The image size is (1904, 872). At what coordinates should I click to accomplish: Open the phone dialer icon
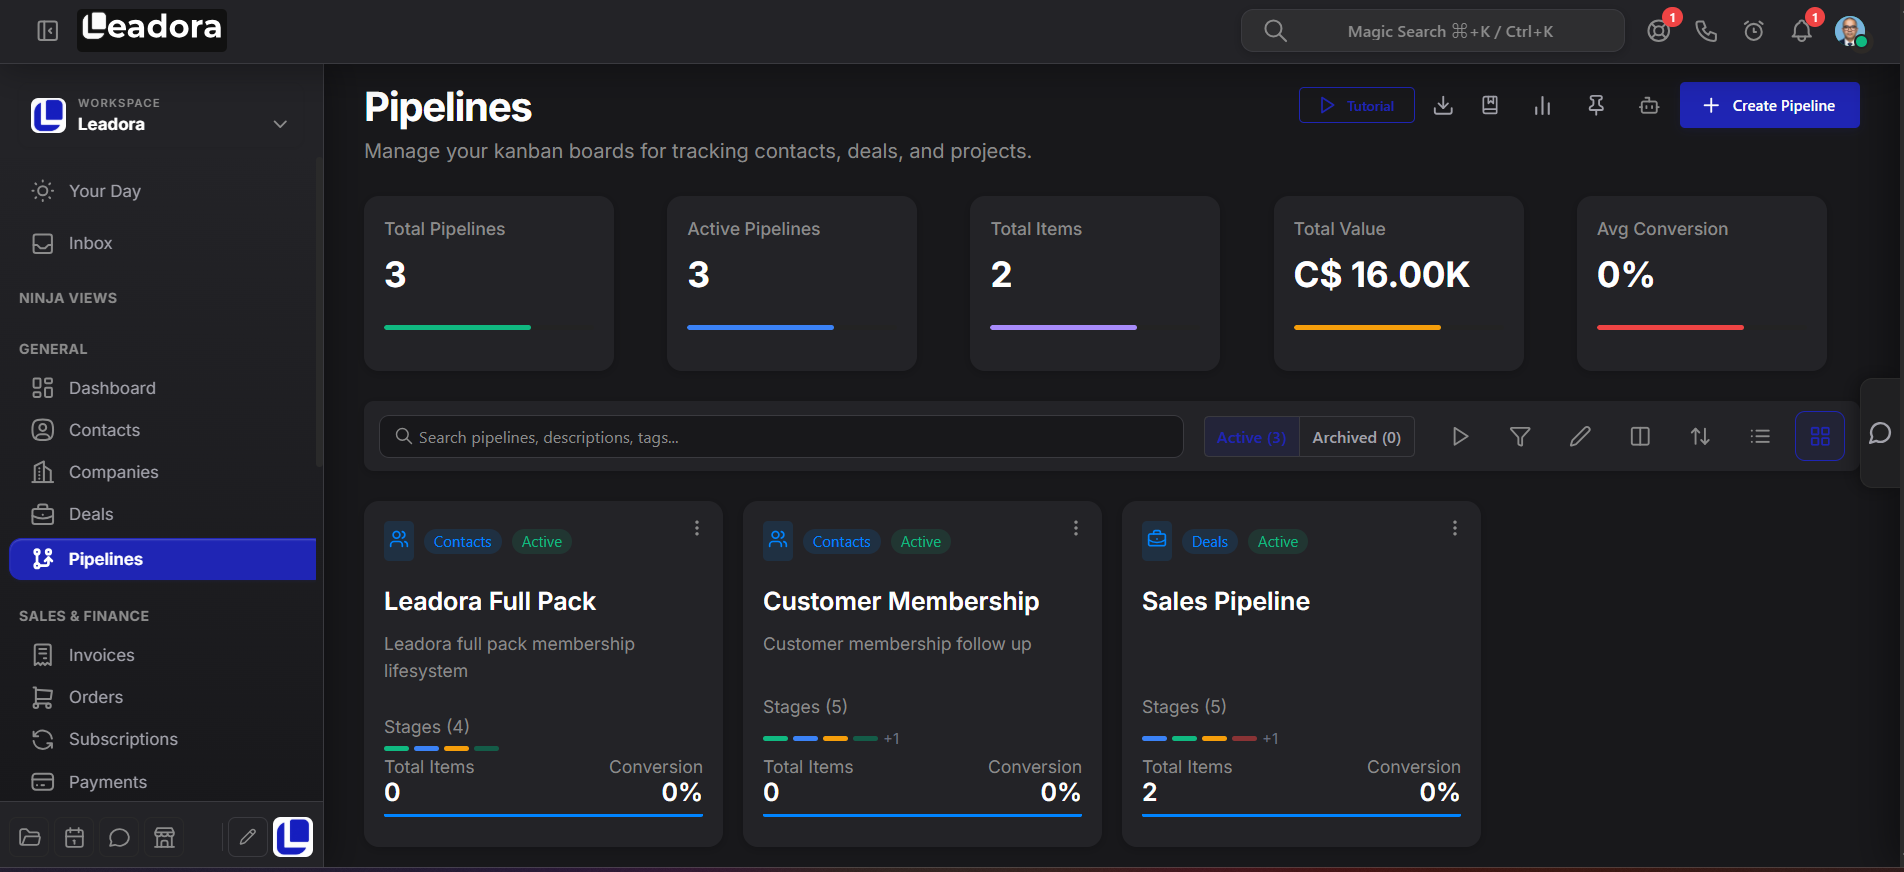pos(1706,31)
